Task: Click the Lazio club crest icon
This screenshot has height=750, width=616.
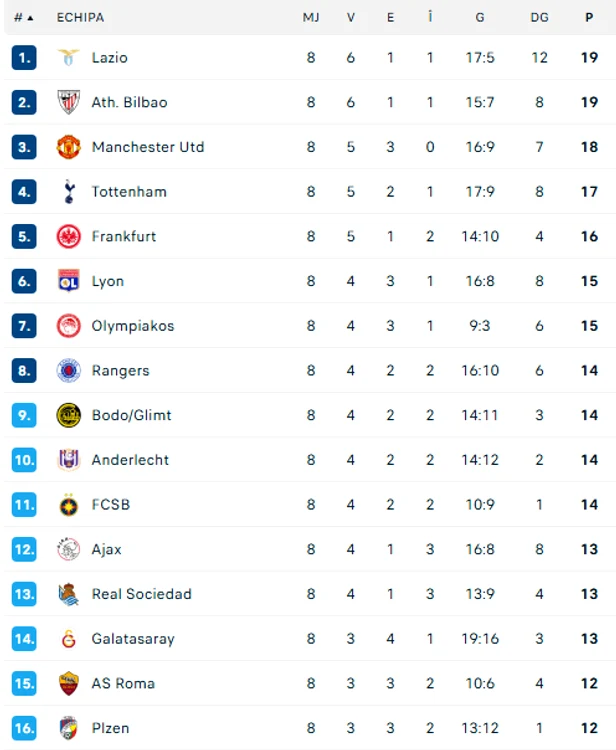Action: [68, 57]
